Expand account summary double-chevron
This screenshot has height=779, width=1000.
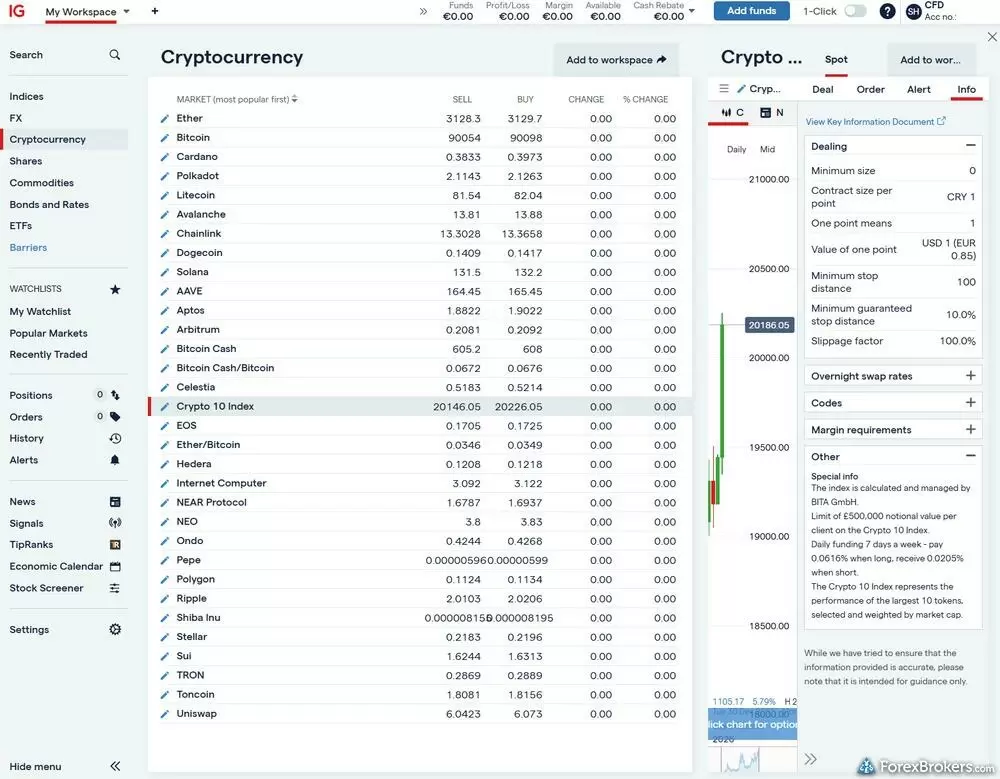(423, 11)
